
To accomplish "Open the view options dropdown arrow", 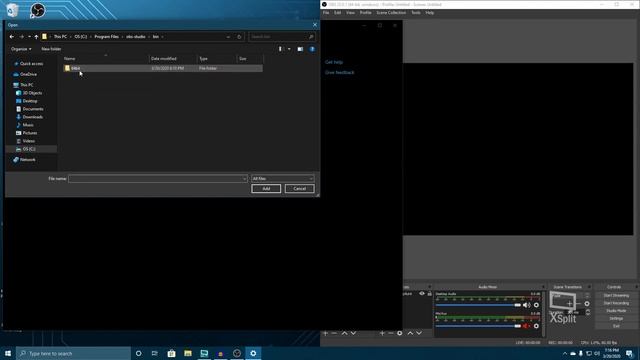I will click(289, 49).
